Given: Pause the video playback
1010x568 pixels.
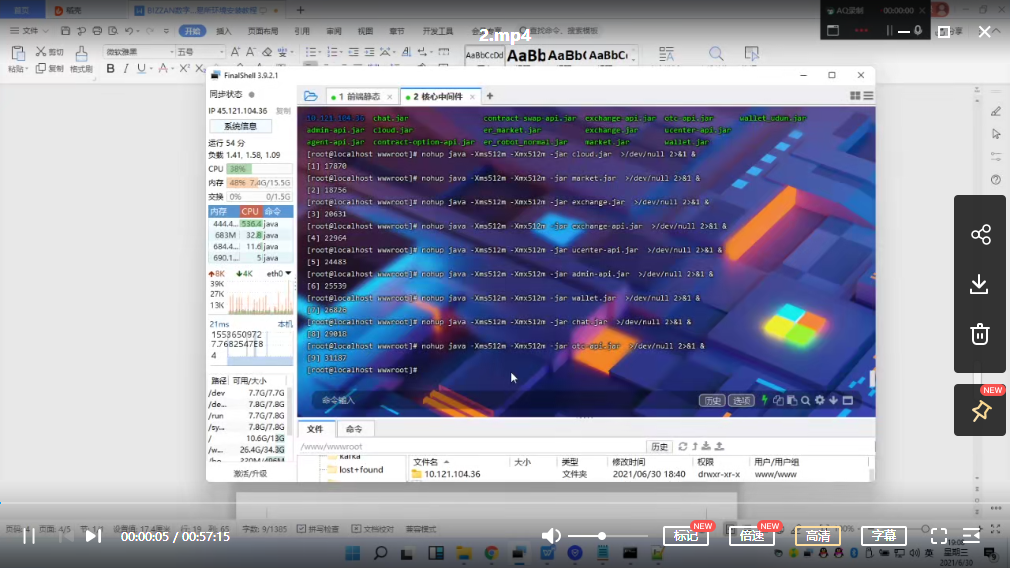Looking at the screenshot, I should coord(29,536).
